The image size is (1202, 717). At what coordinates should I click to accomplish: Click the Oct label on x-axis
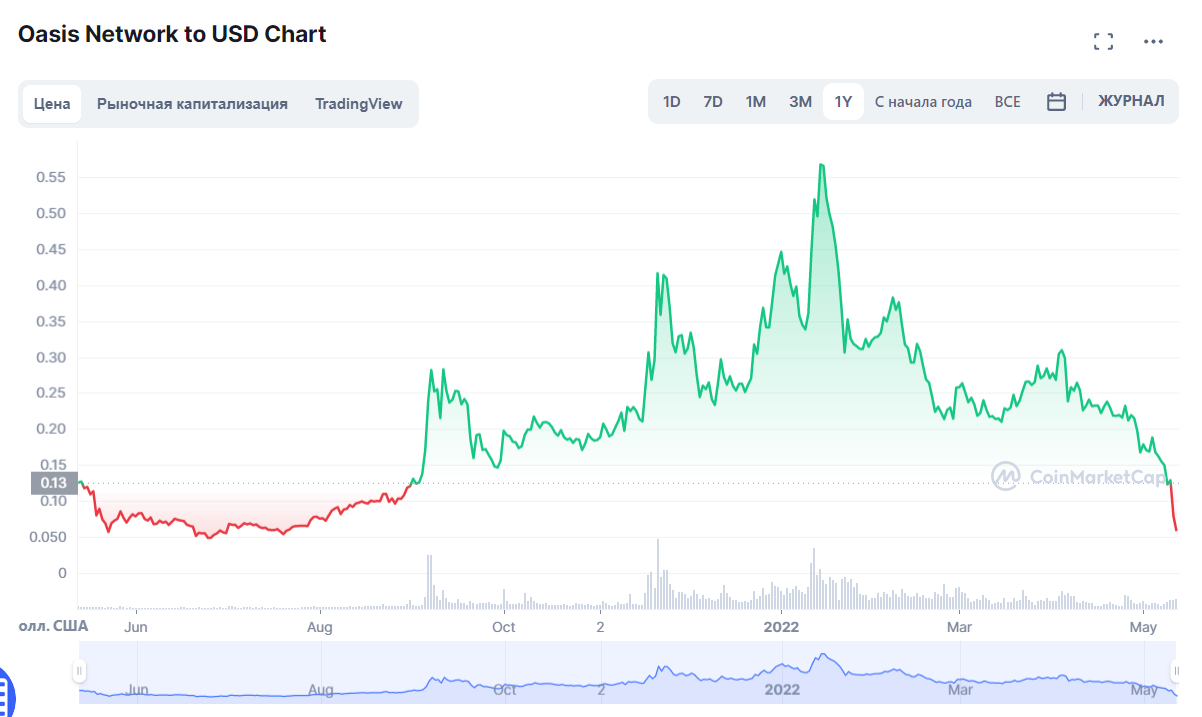coord(504,627)
